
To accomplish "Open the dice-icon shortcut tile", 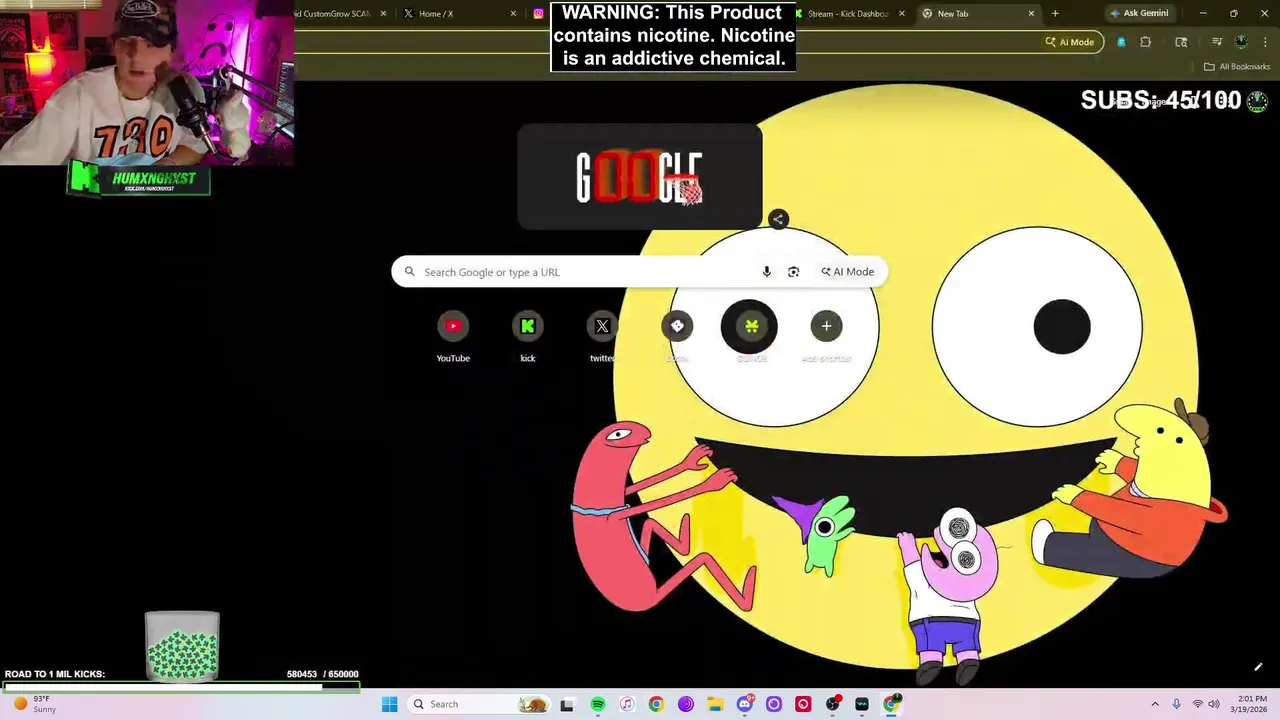I will 677,336.
